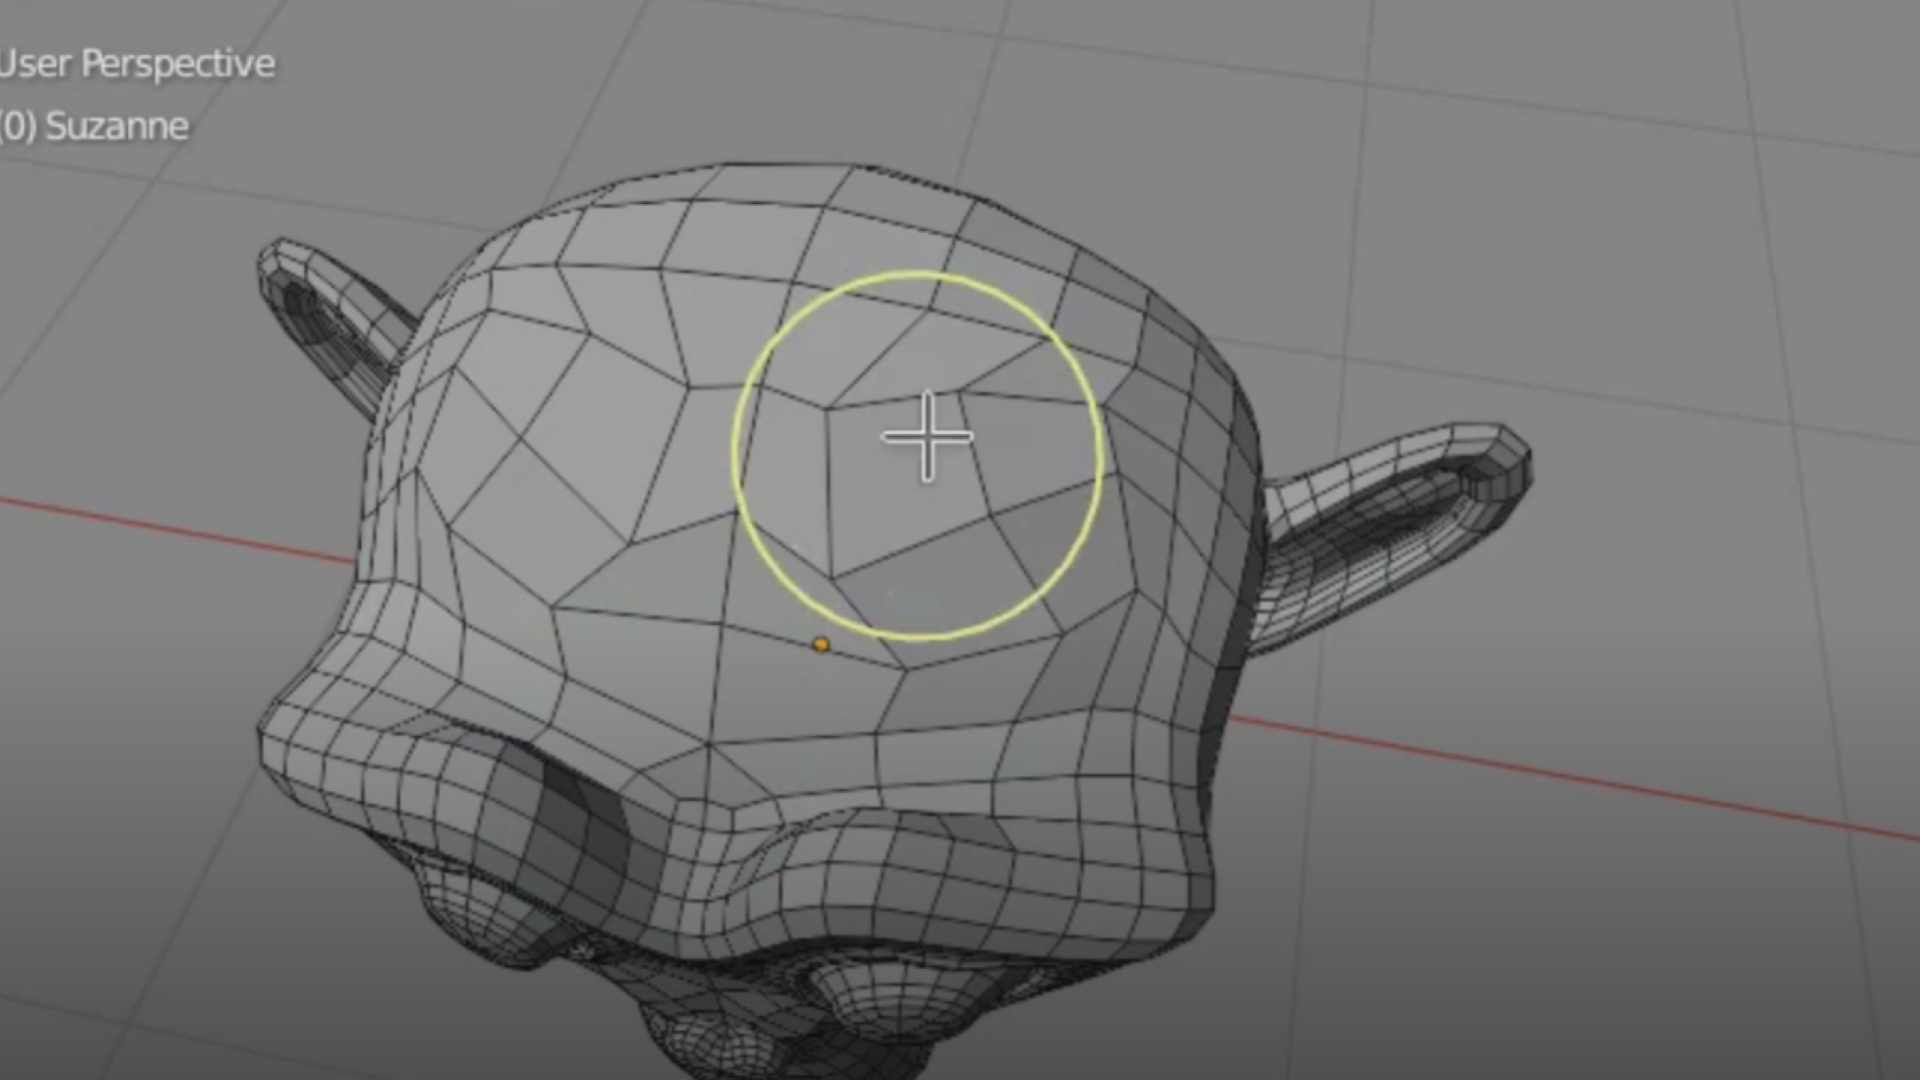Click the orange object origin dot on Suzanne

tap(821, 645)
